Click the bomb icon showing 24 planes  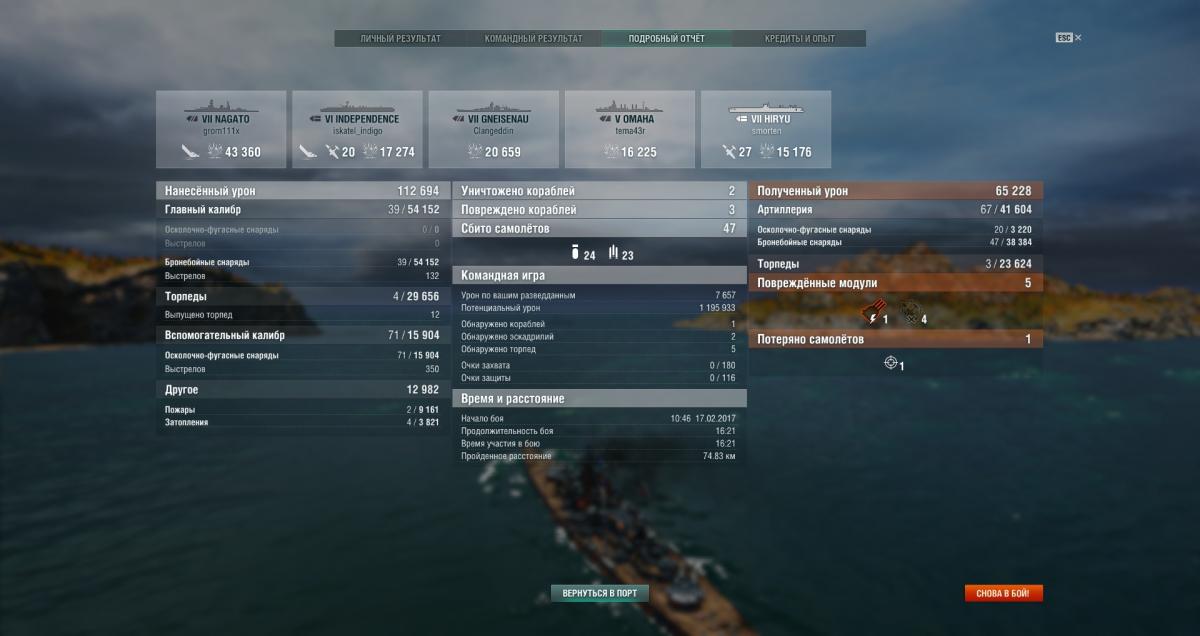[574, 253]
